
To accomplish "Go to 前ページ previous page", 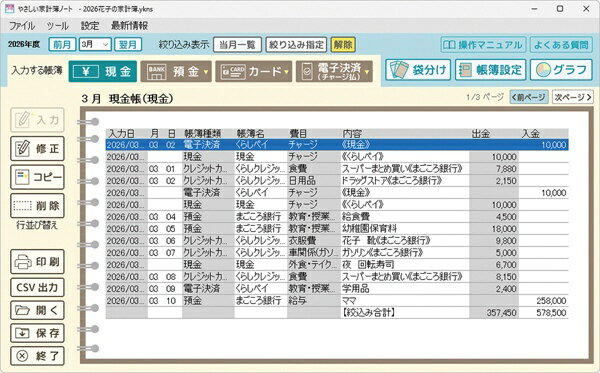I will 529,97.
